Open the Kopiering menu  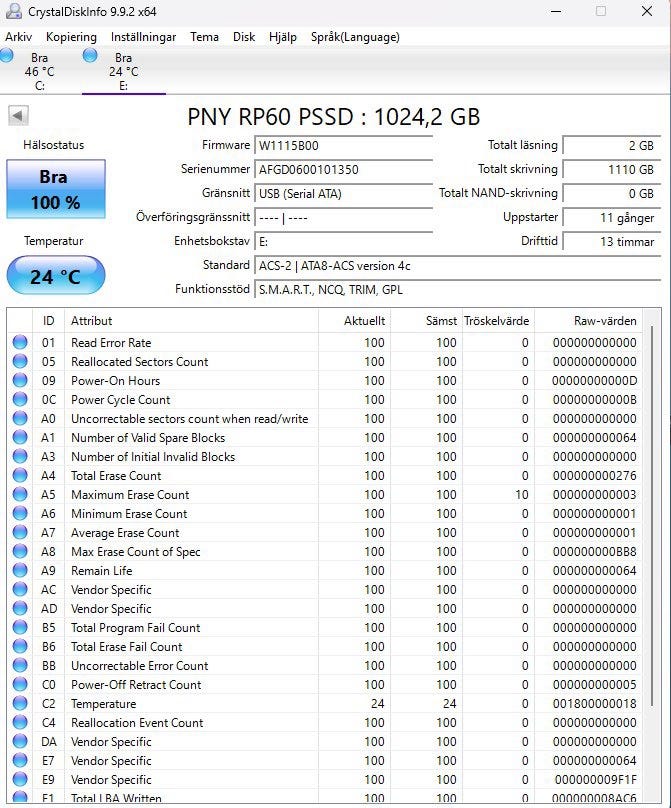[x=71, y=37]
